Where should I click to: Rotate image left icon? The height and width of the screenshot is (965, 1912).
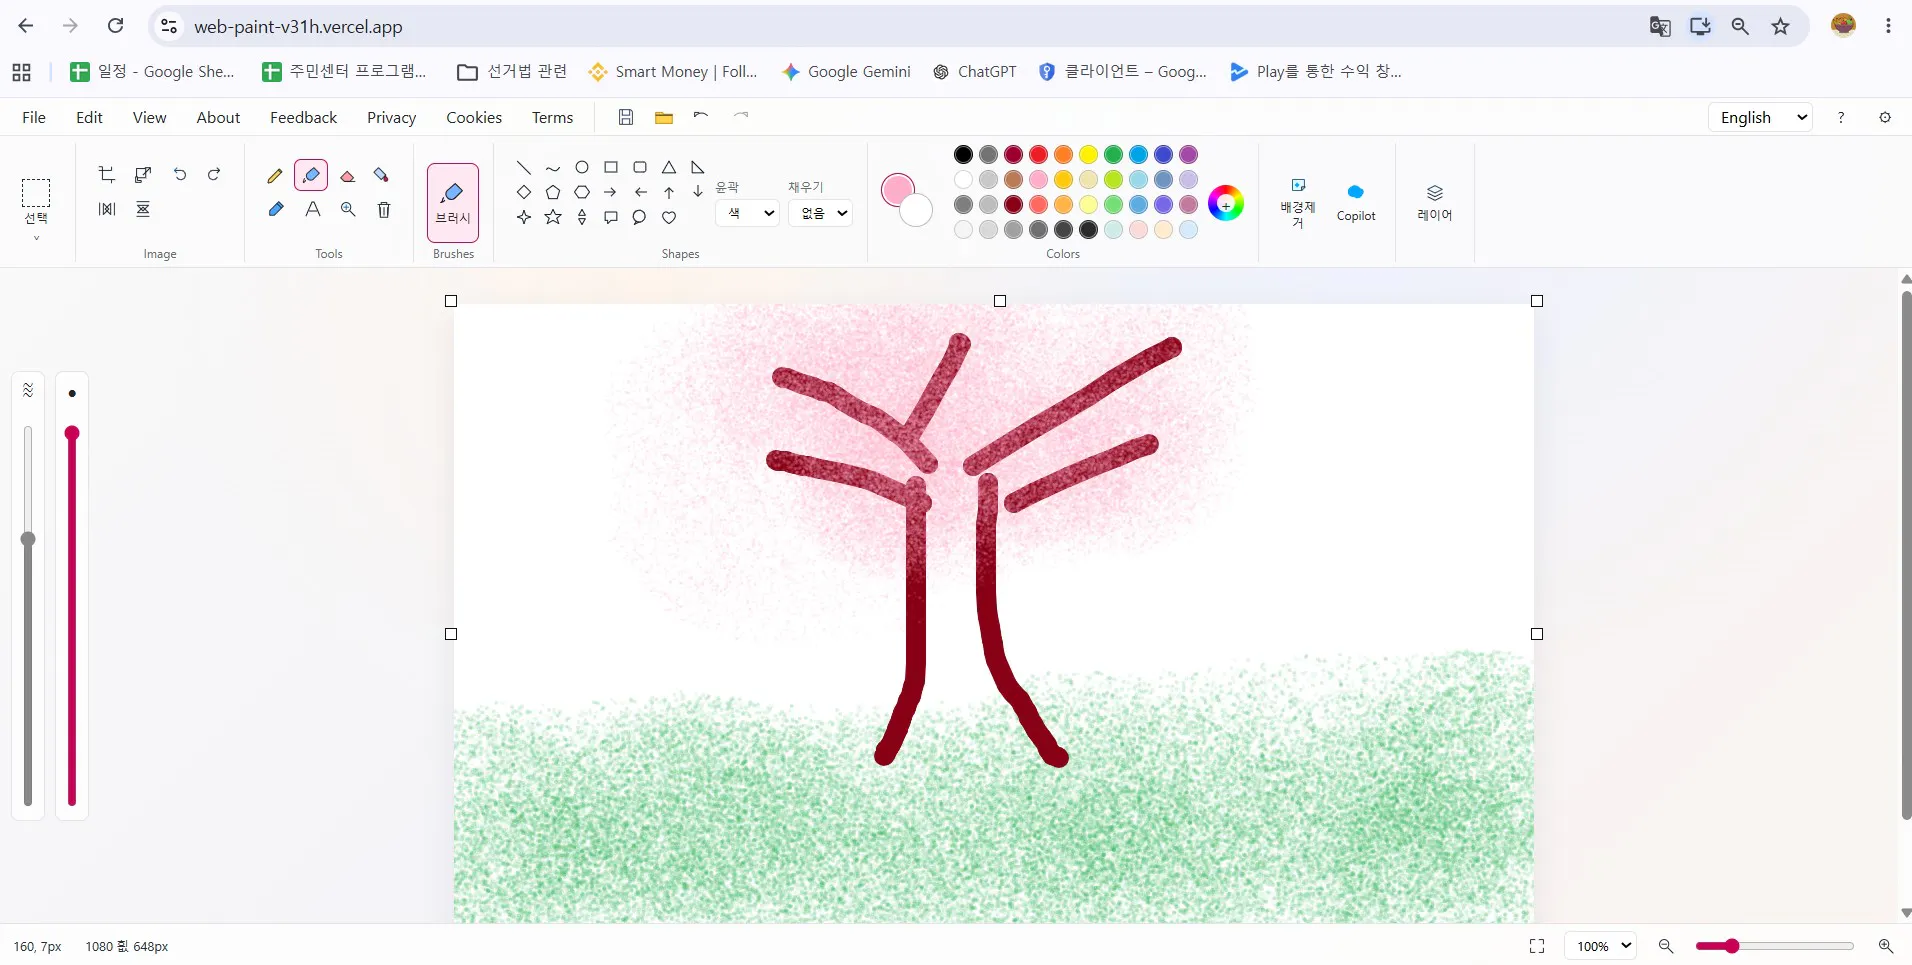click(x=180, y=174)
